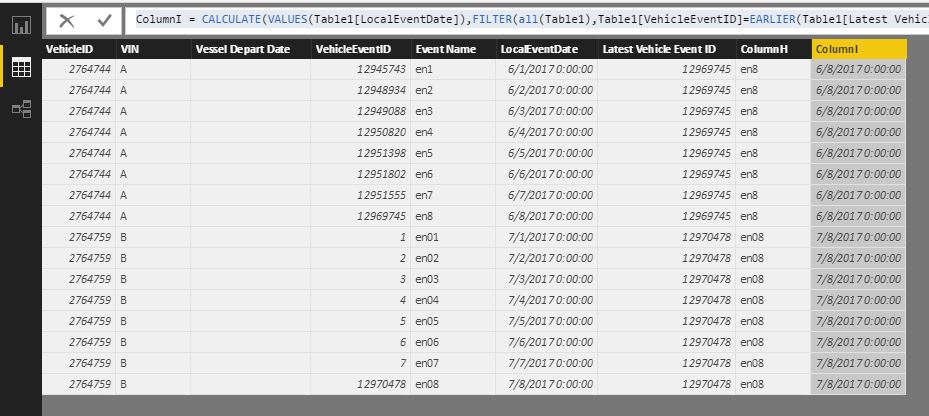Click VehicleEventID cell 1 in the en01 row
The image size is (929, 416).
point(361,237)
